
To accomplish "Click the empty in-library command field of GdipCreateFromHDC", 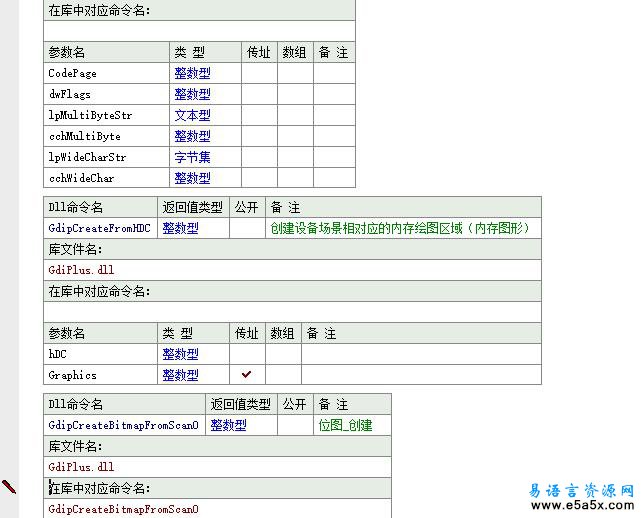I will pyautogui.click(x=292, y=312).
